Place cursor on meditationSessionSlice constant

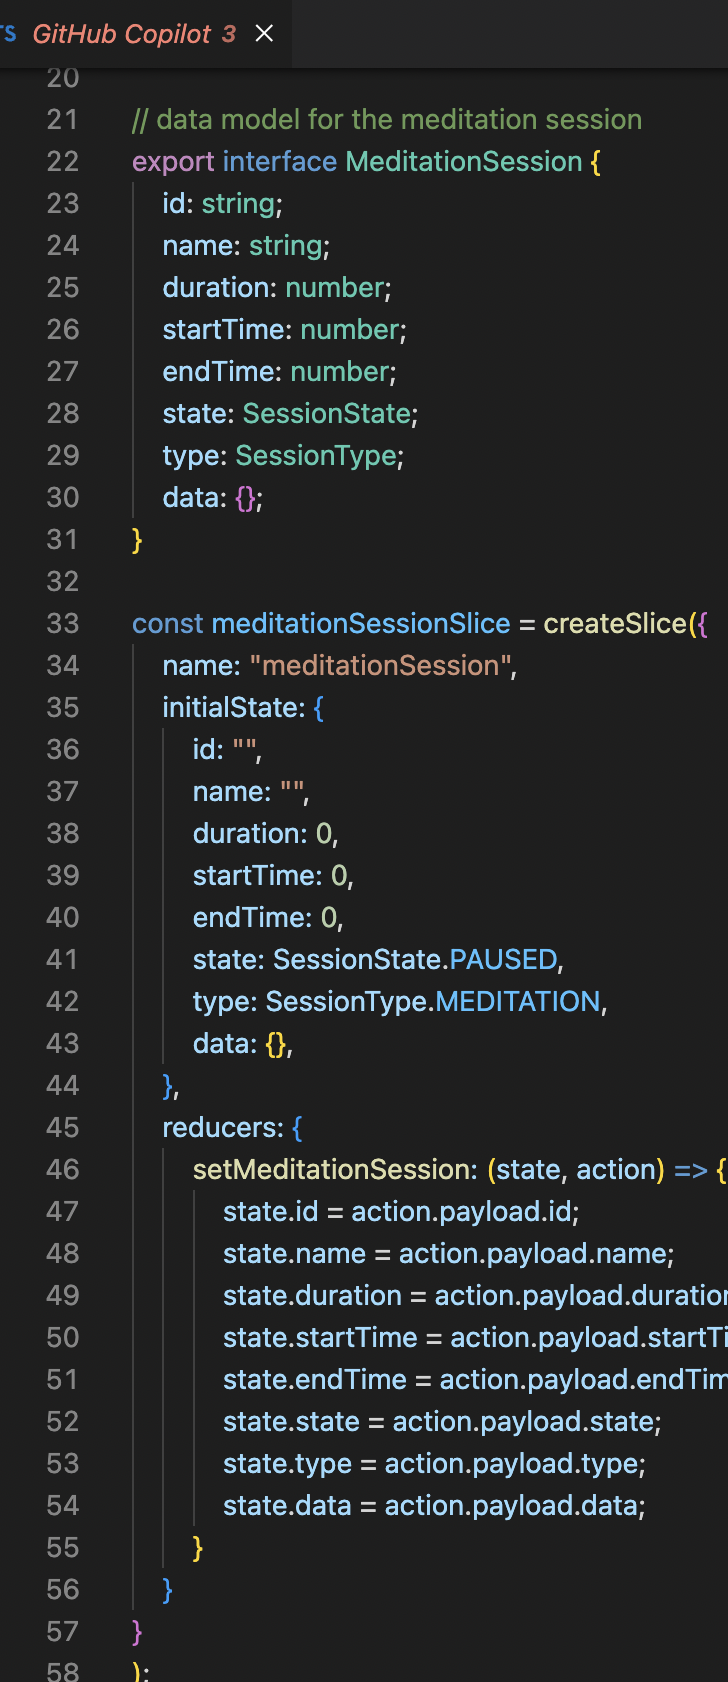[x=360, y=623]
